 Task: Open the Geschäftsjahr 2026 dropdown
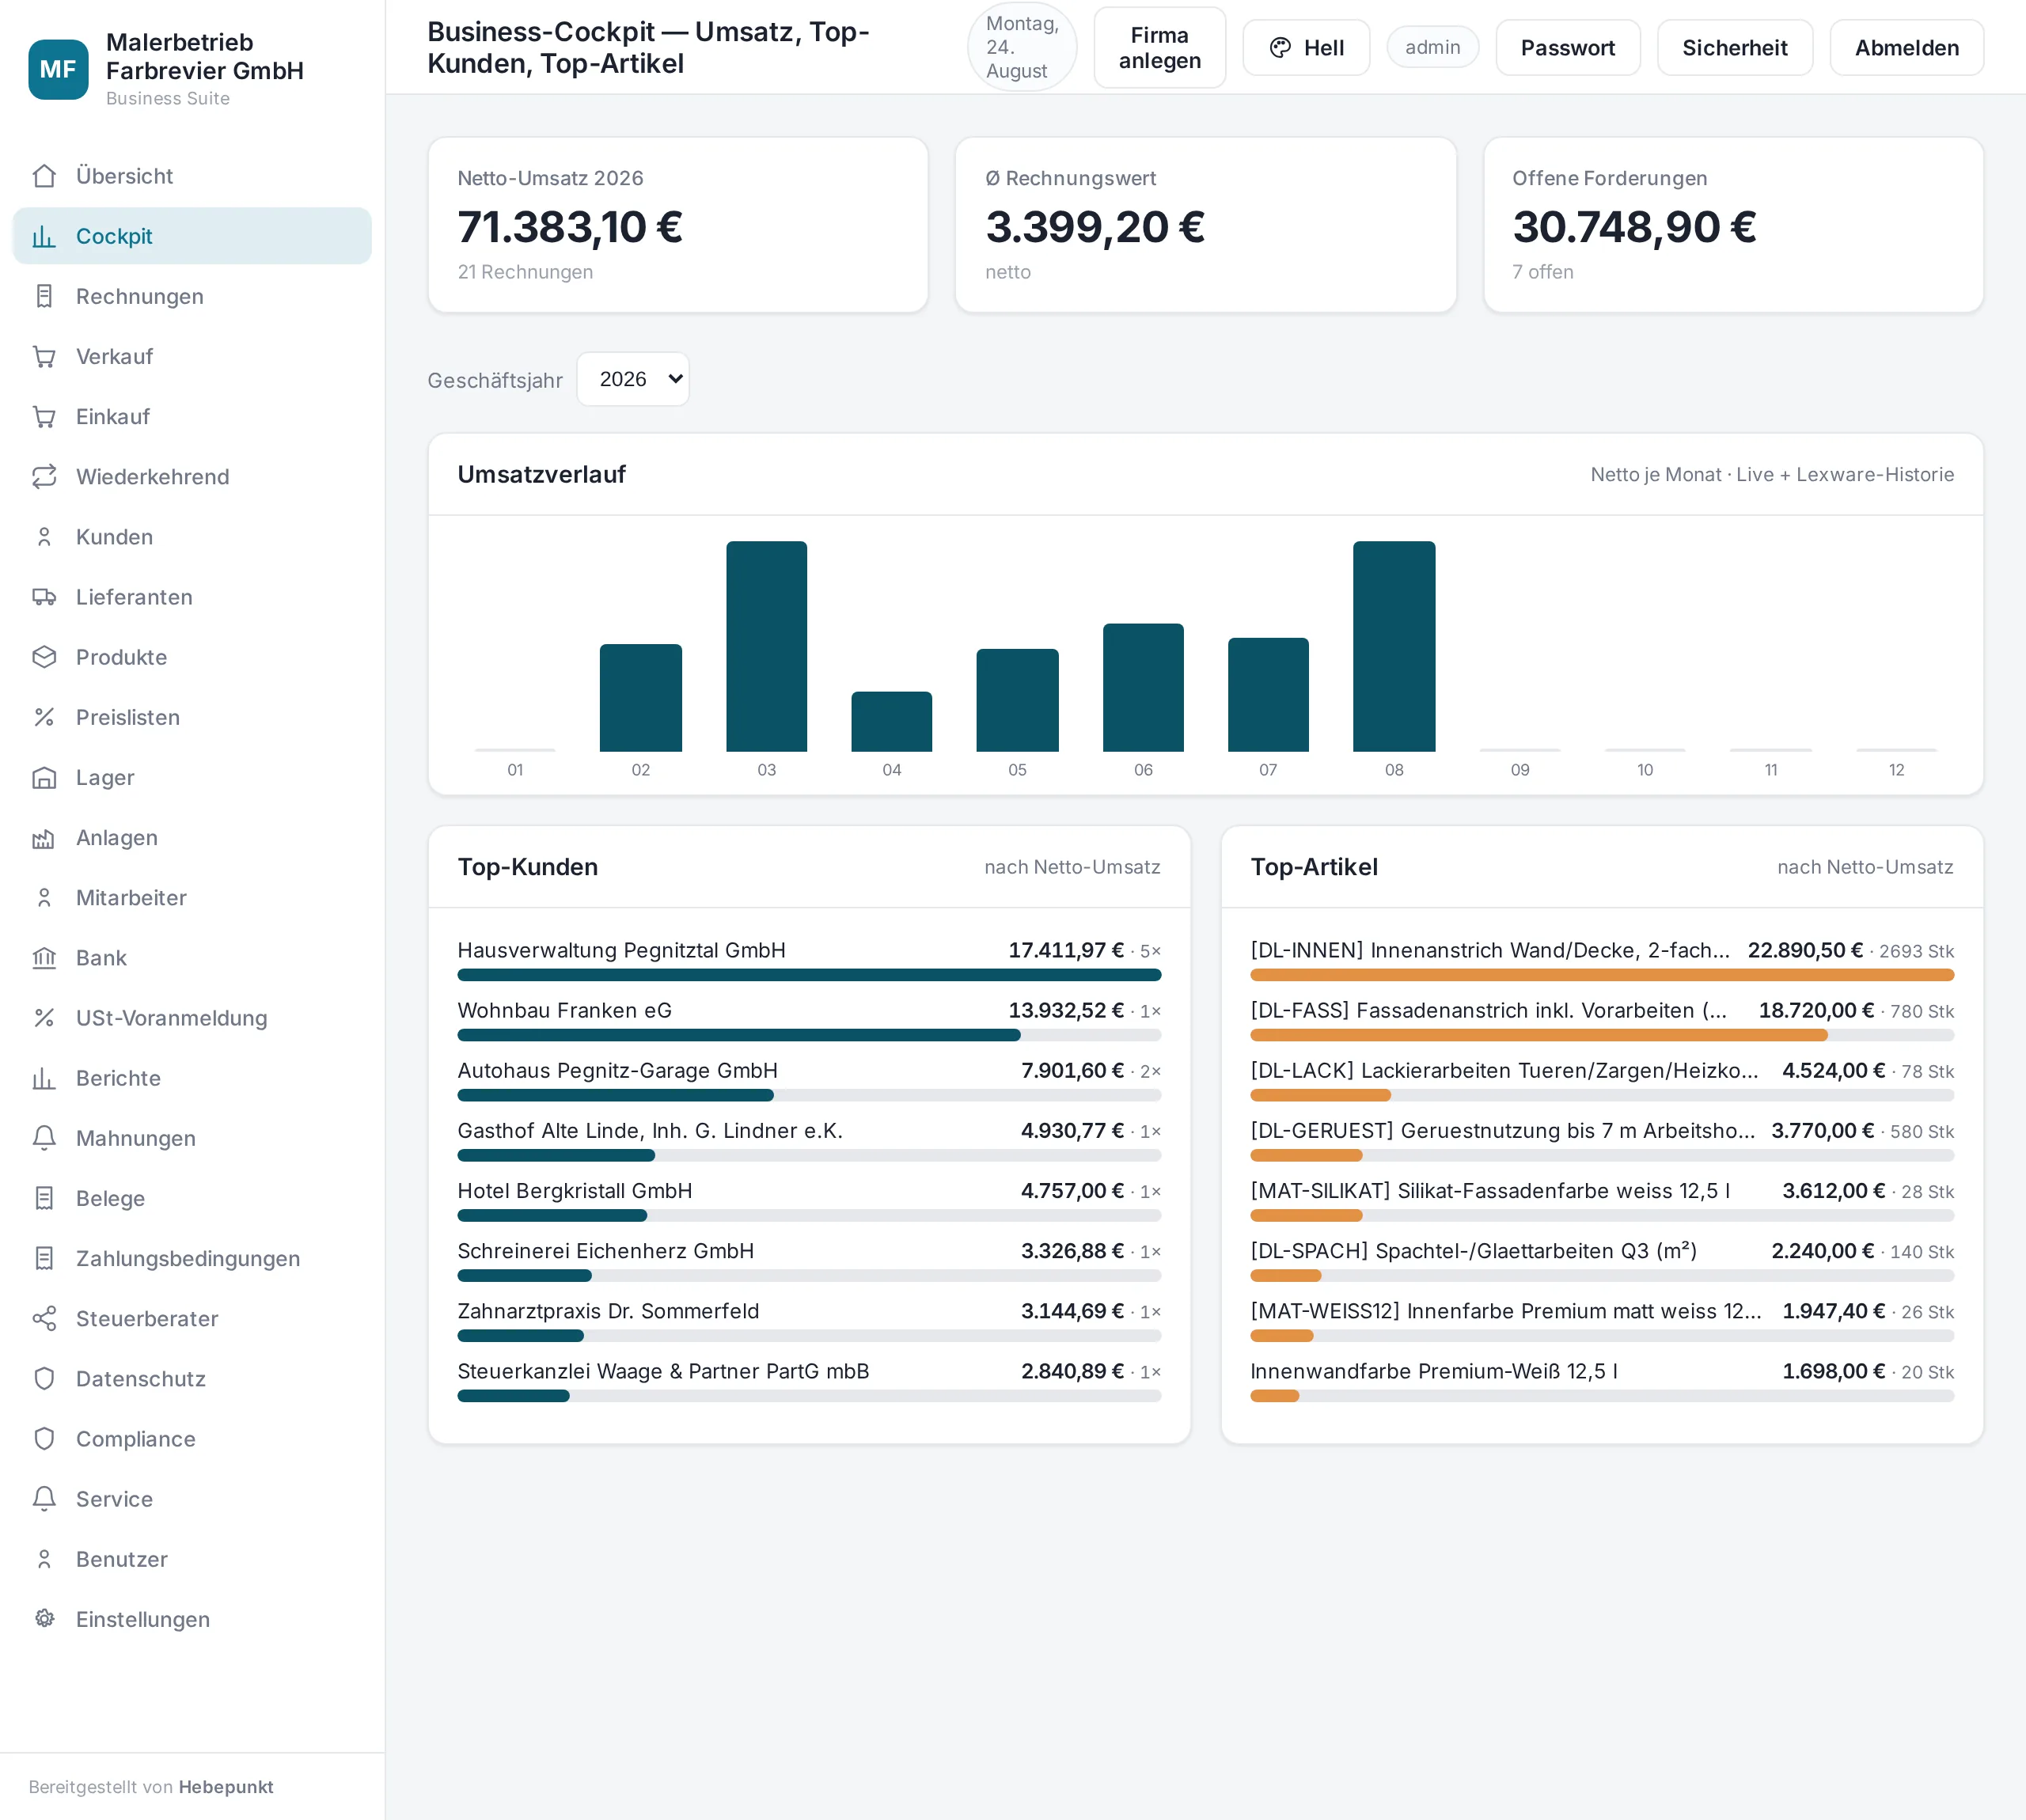tap(633, 379)
